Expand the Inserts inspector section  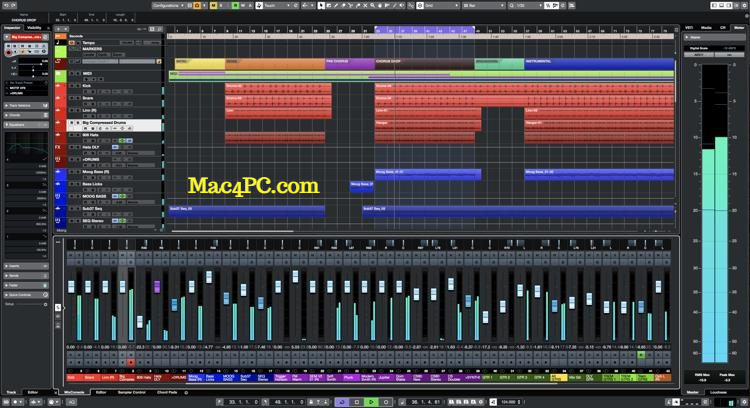click(x=26, y=266)
